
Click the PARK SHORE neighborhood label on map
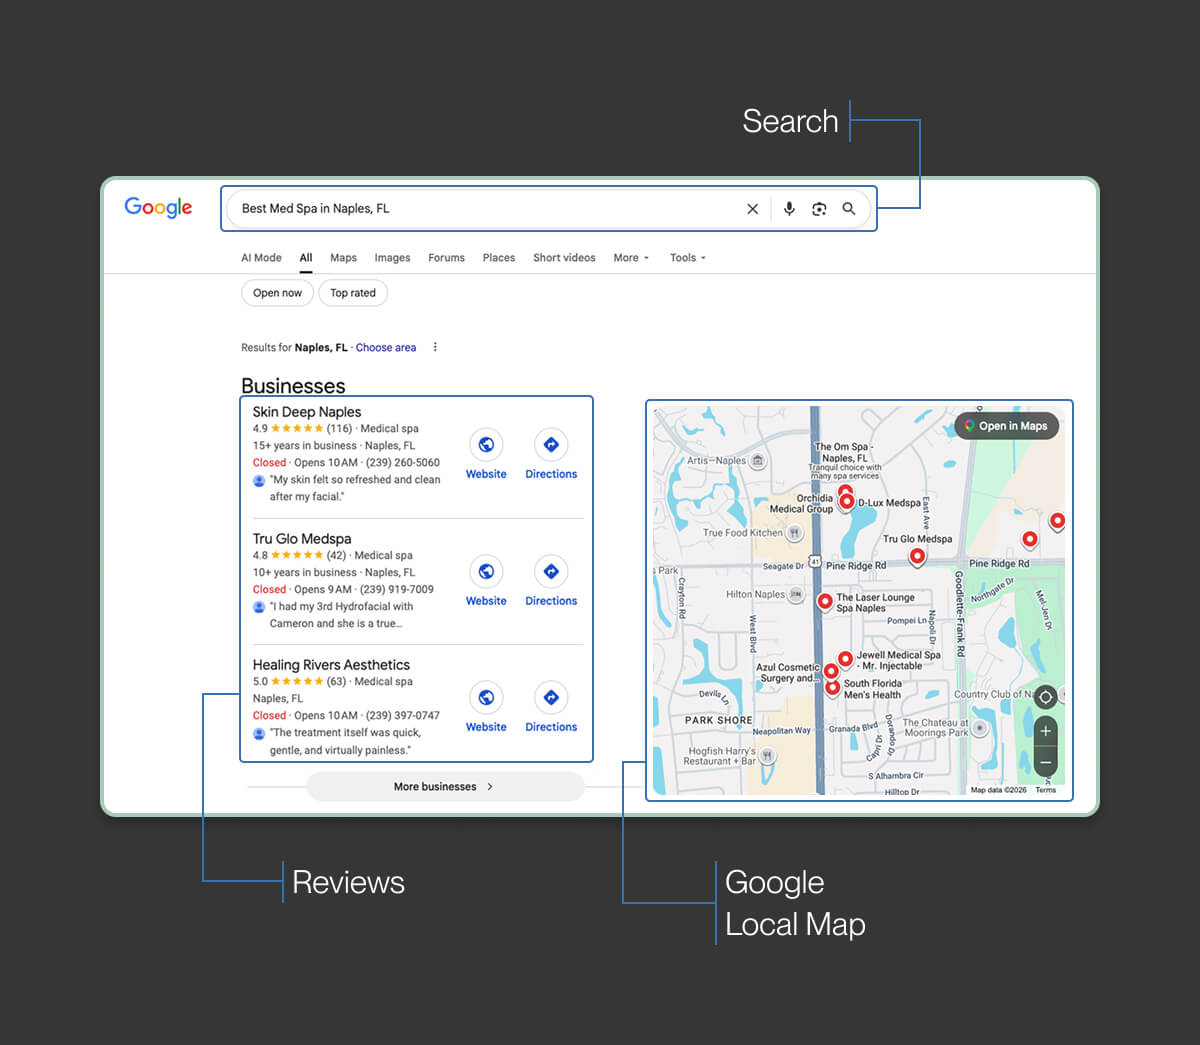pyautogui.click(x=718, y=720)
